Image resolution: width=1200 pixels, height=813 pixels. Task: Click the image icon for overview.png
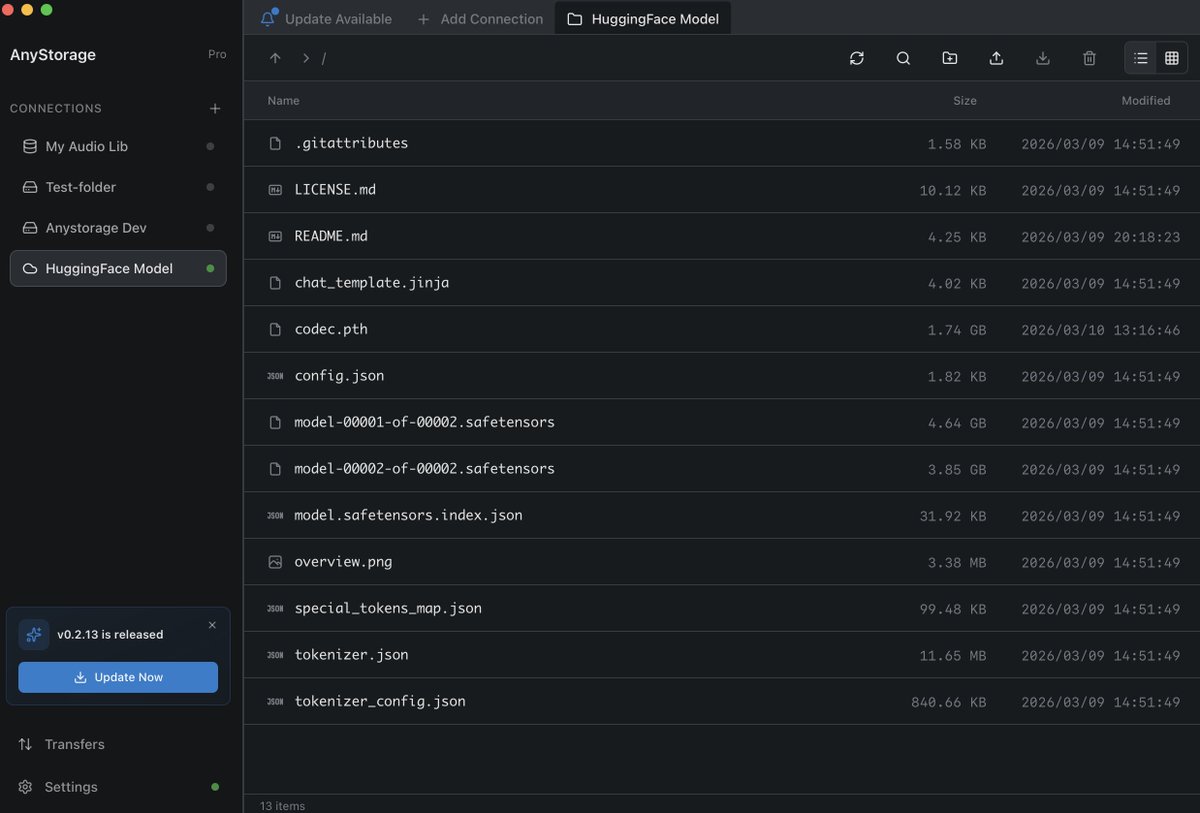coord(275,562)
